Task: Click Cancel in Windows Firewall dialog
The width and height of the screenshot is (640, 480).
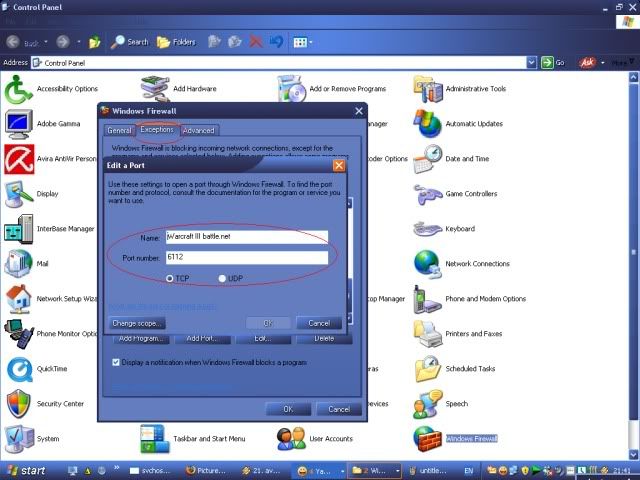Action: pyautogui.click(x=339, y=409)
